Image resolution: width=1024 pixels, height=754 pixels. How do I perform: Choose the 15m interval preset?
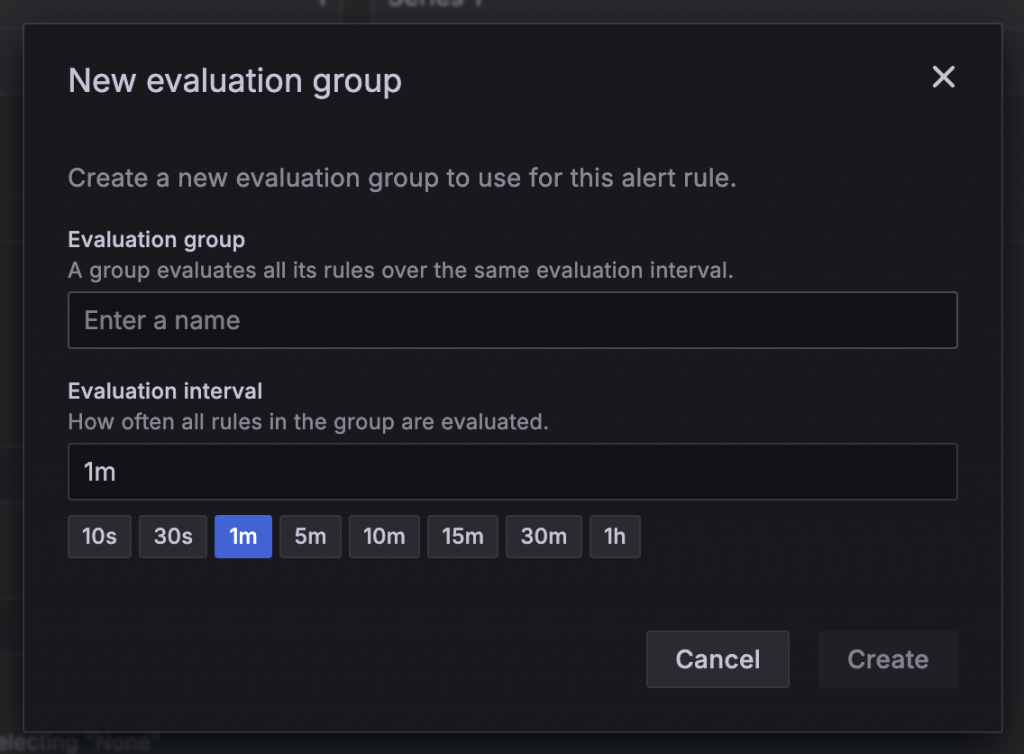[x=462, y=537]
